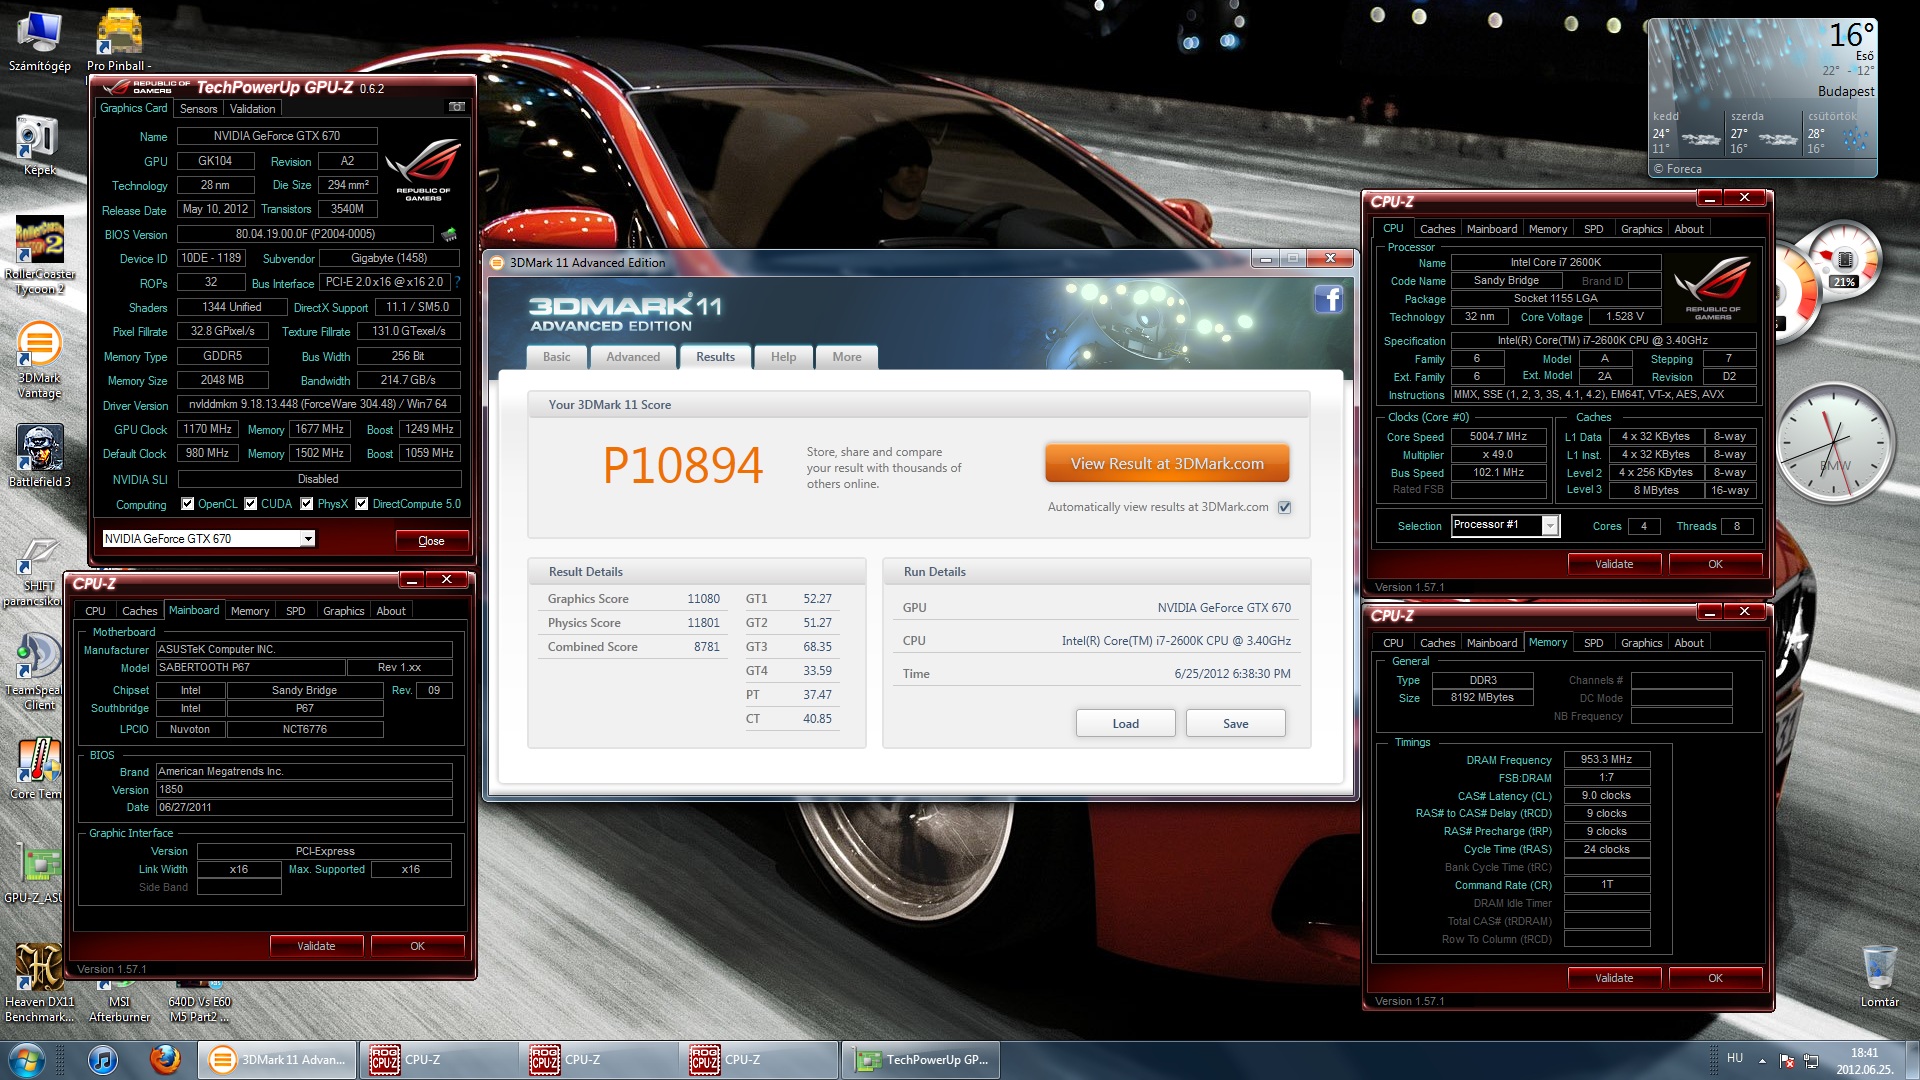Toggle the PhysX checkbox

[307, 504]
